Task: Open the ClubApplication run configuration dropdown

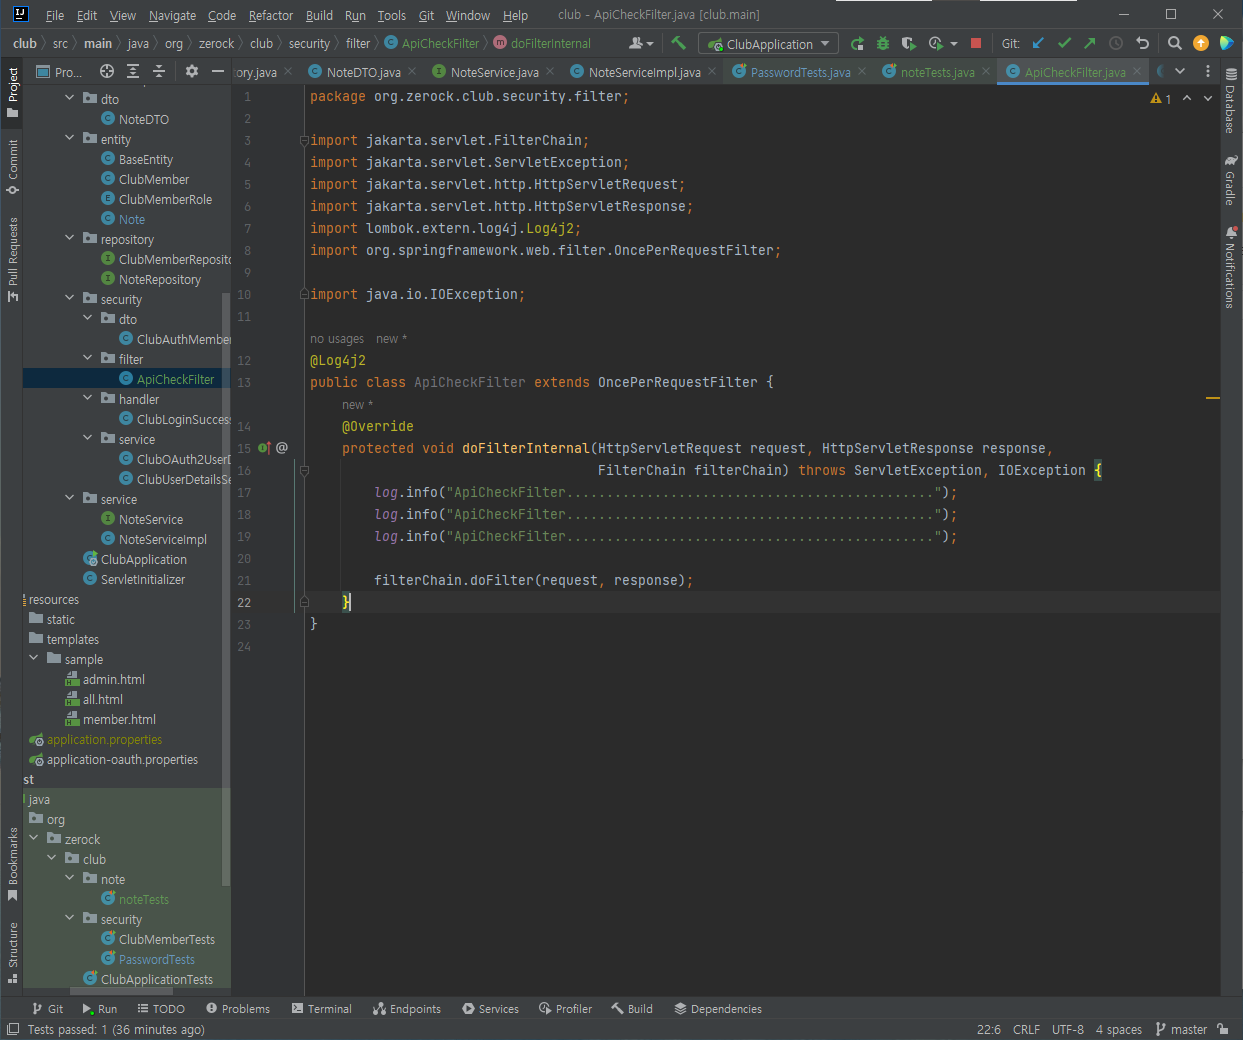Action: [x=769, y=44]
